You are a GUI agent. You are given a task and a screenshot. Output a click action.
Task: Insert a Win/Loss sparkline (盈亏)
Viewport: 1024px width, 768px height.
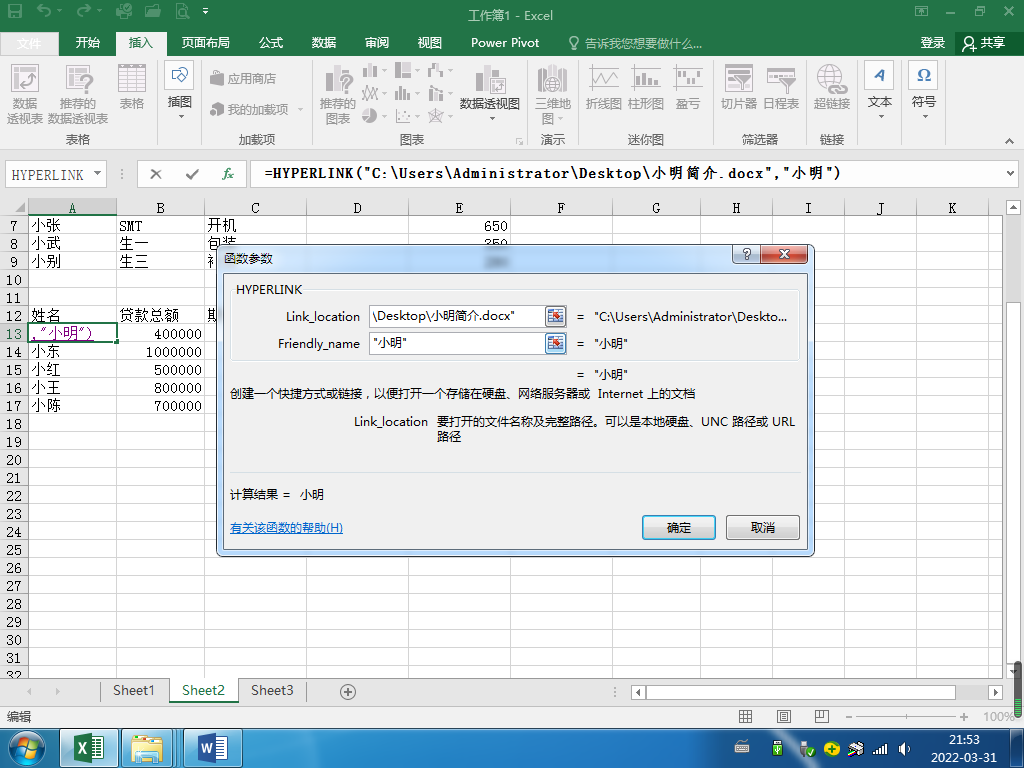pyautogui.click(x=688, y=87)
